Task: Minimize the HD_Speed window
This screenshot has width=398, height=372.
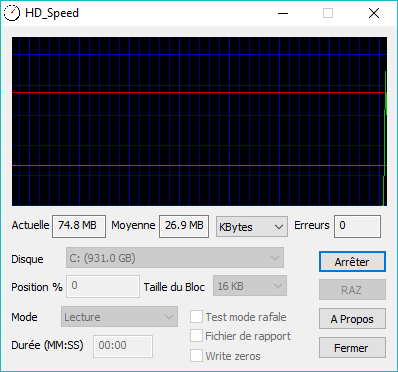Action: click(x=283, y=13)
